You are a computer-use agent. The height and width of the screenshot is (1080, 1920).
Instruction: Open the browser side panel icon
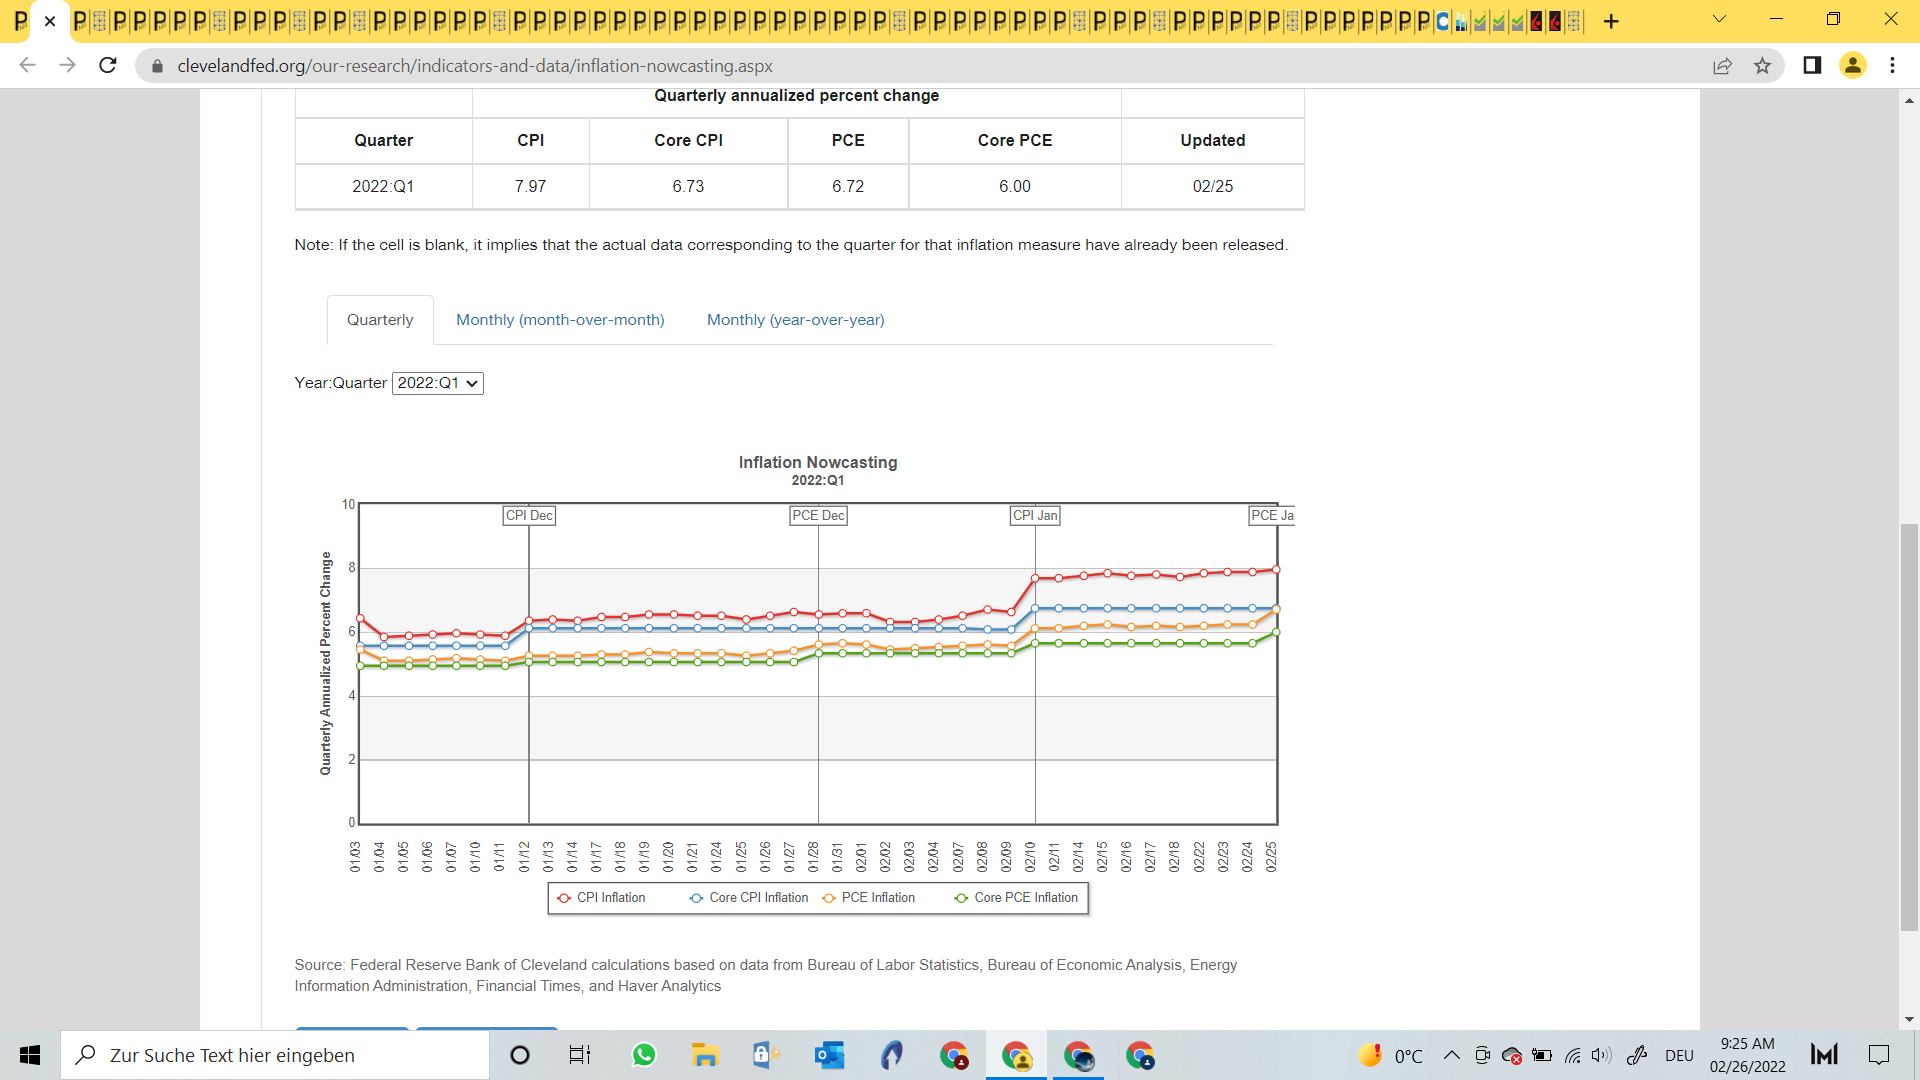pyautogui.click(x=1811, y=66)
